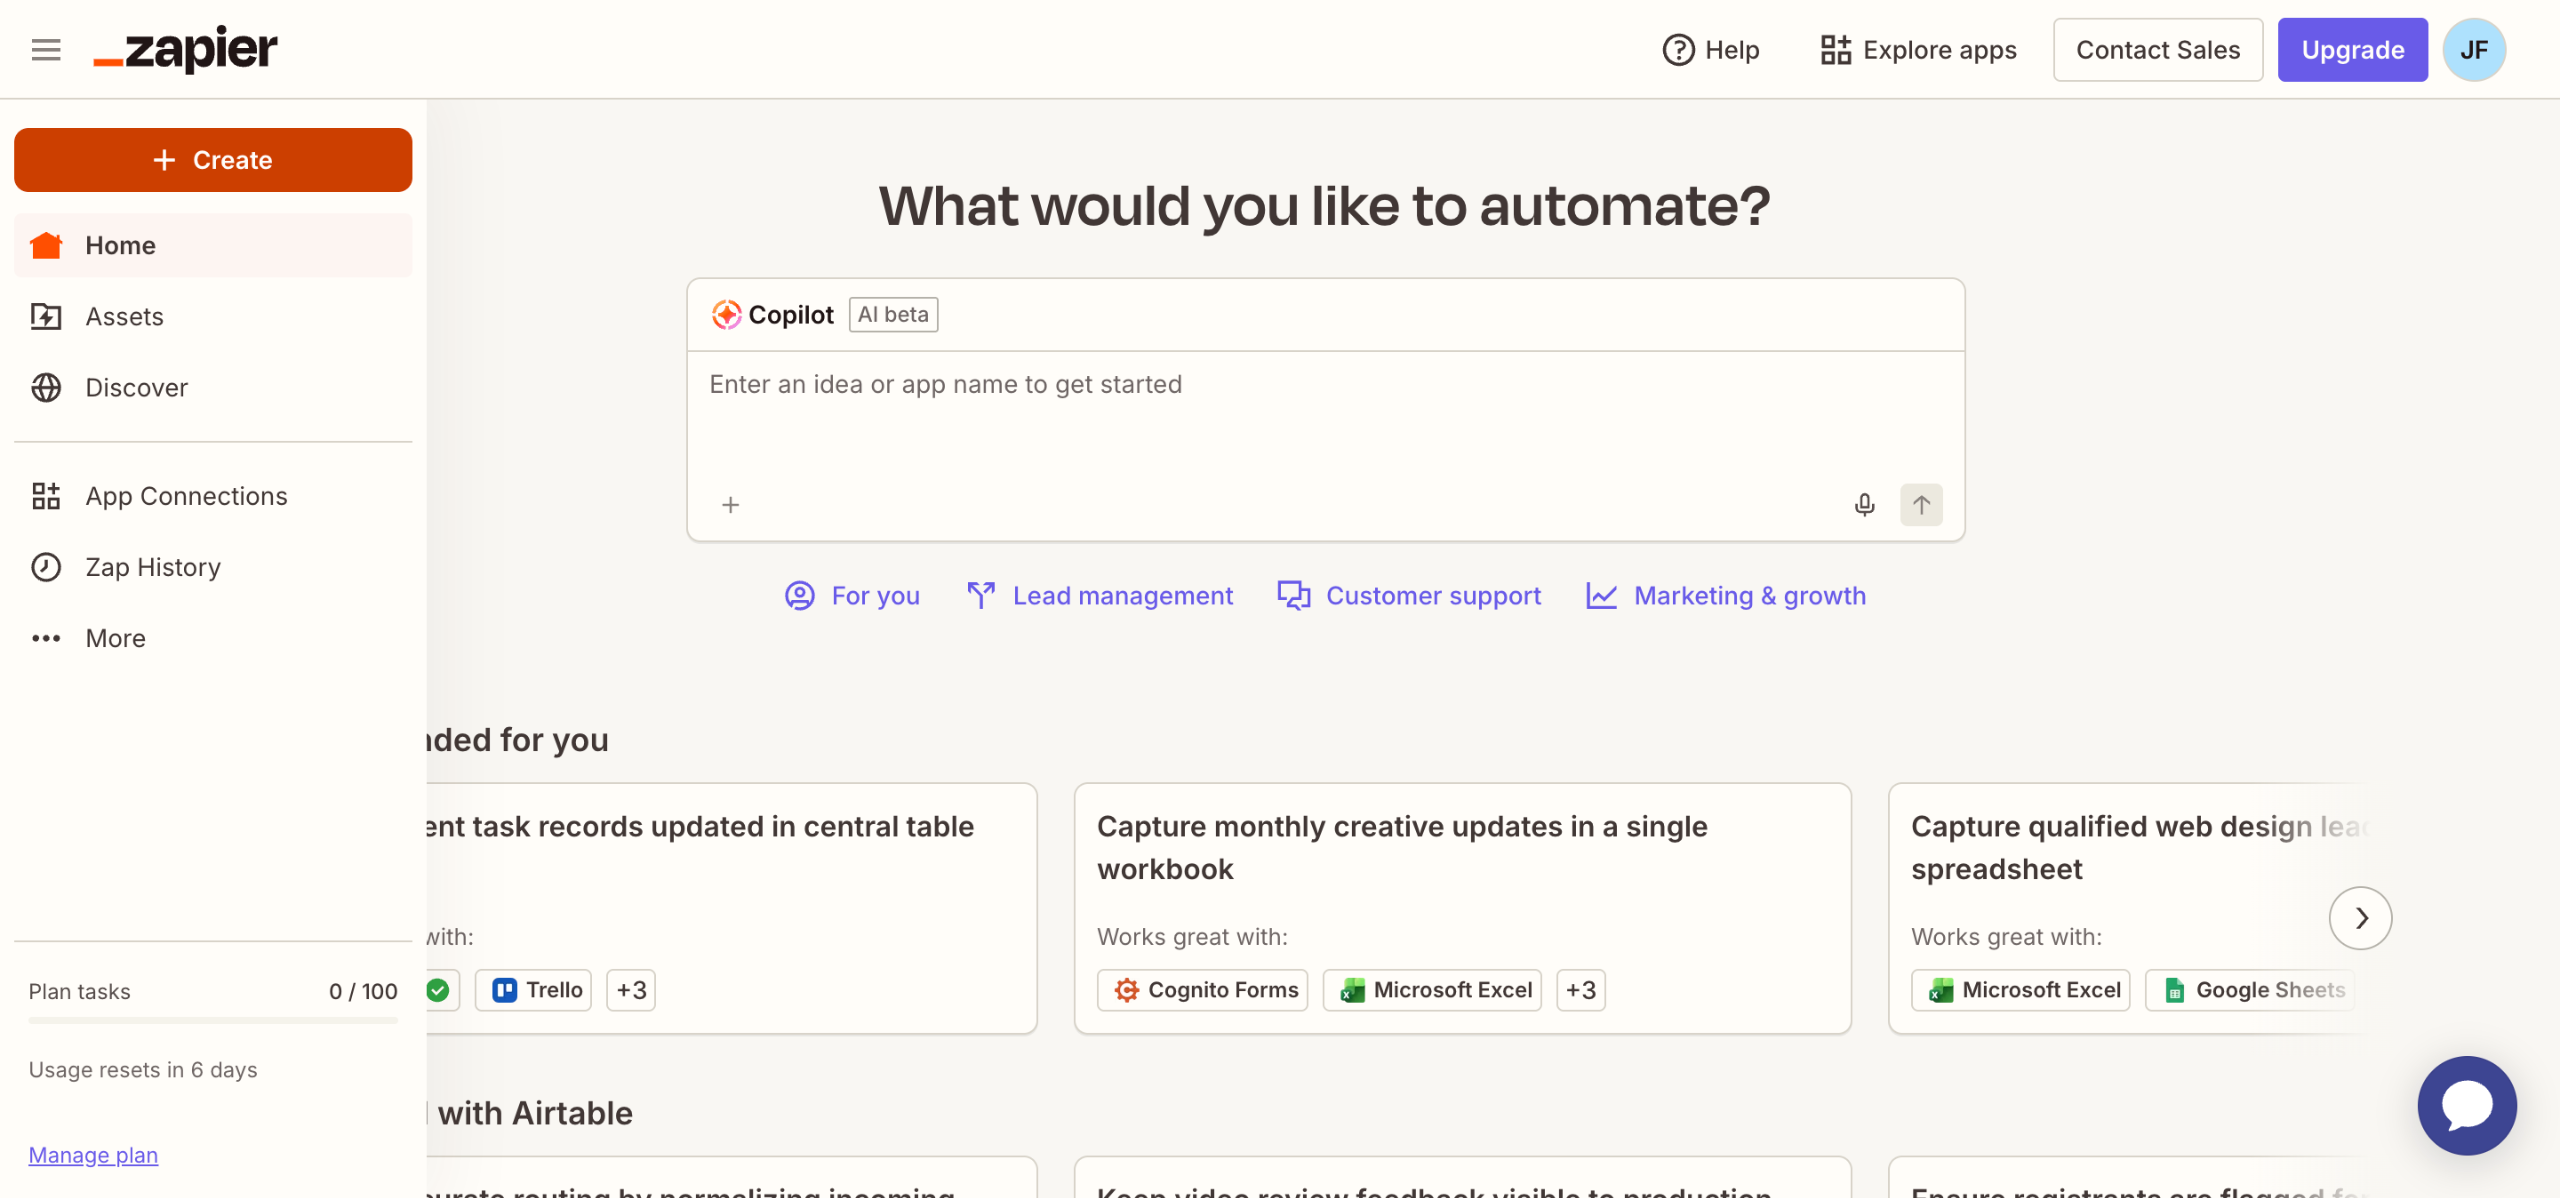Click the Zapier logo
2560x1198 pixels.
point(186,50)
